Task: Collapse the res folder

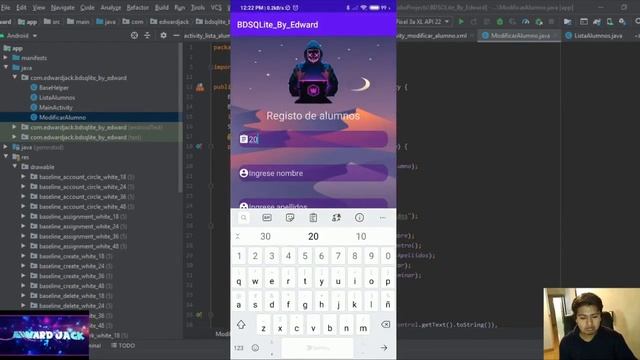Action: tap(6, 157)
